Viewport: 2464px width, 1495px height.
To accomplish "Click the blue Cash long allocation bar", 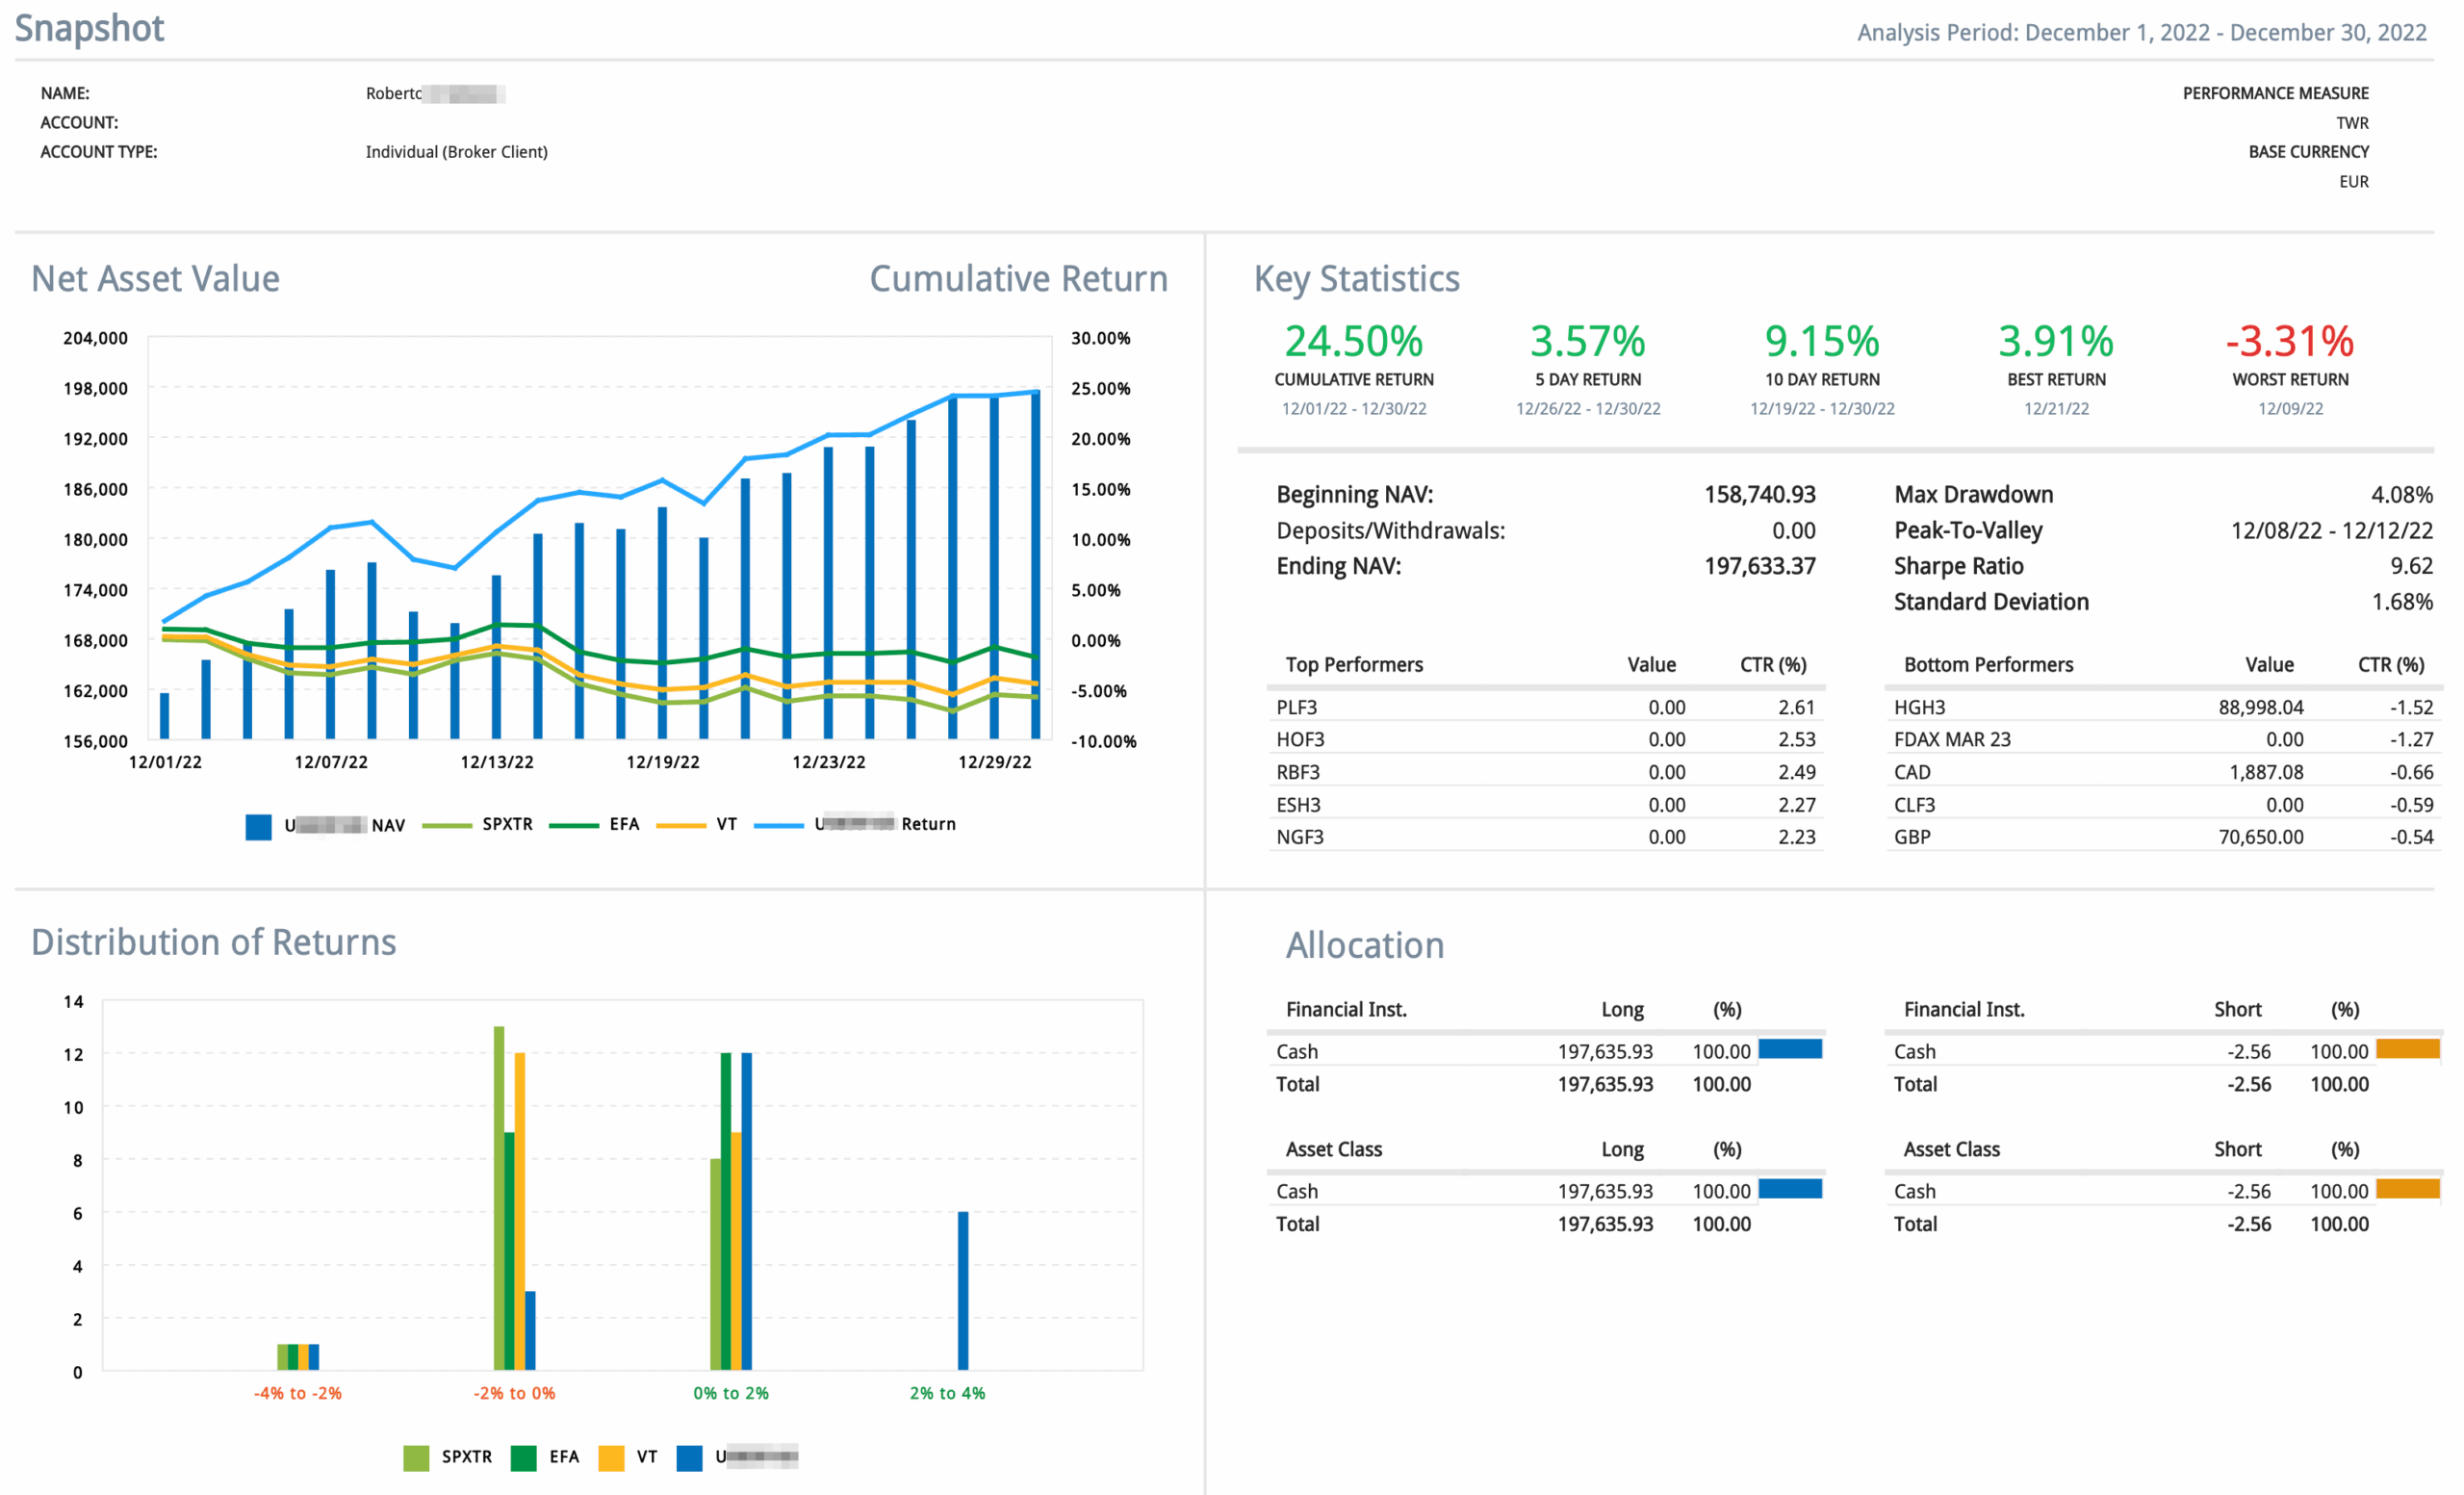I will 1789,1048.
